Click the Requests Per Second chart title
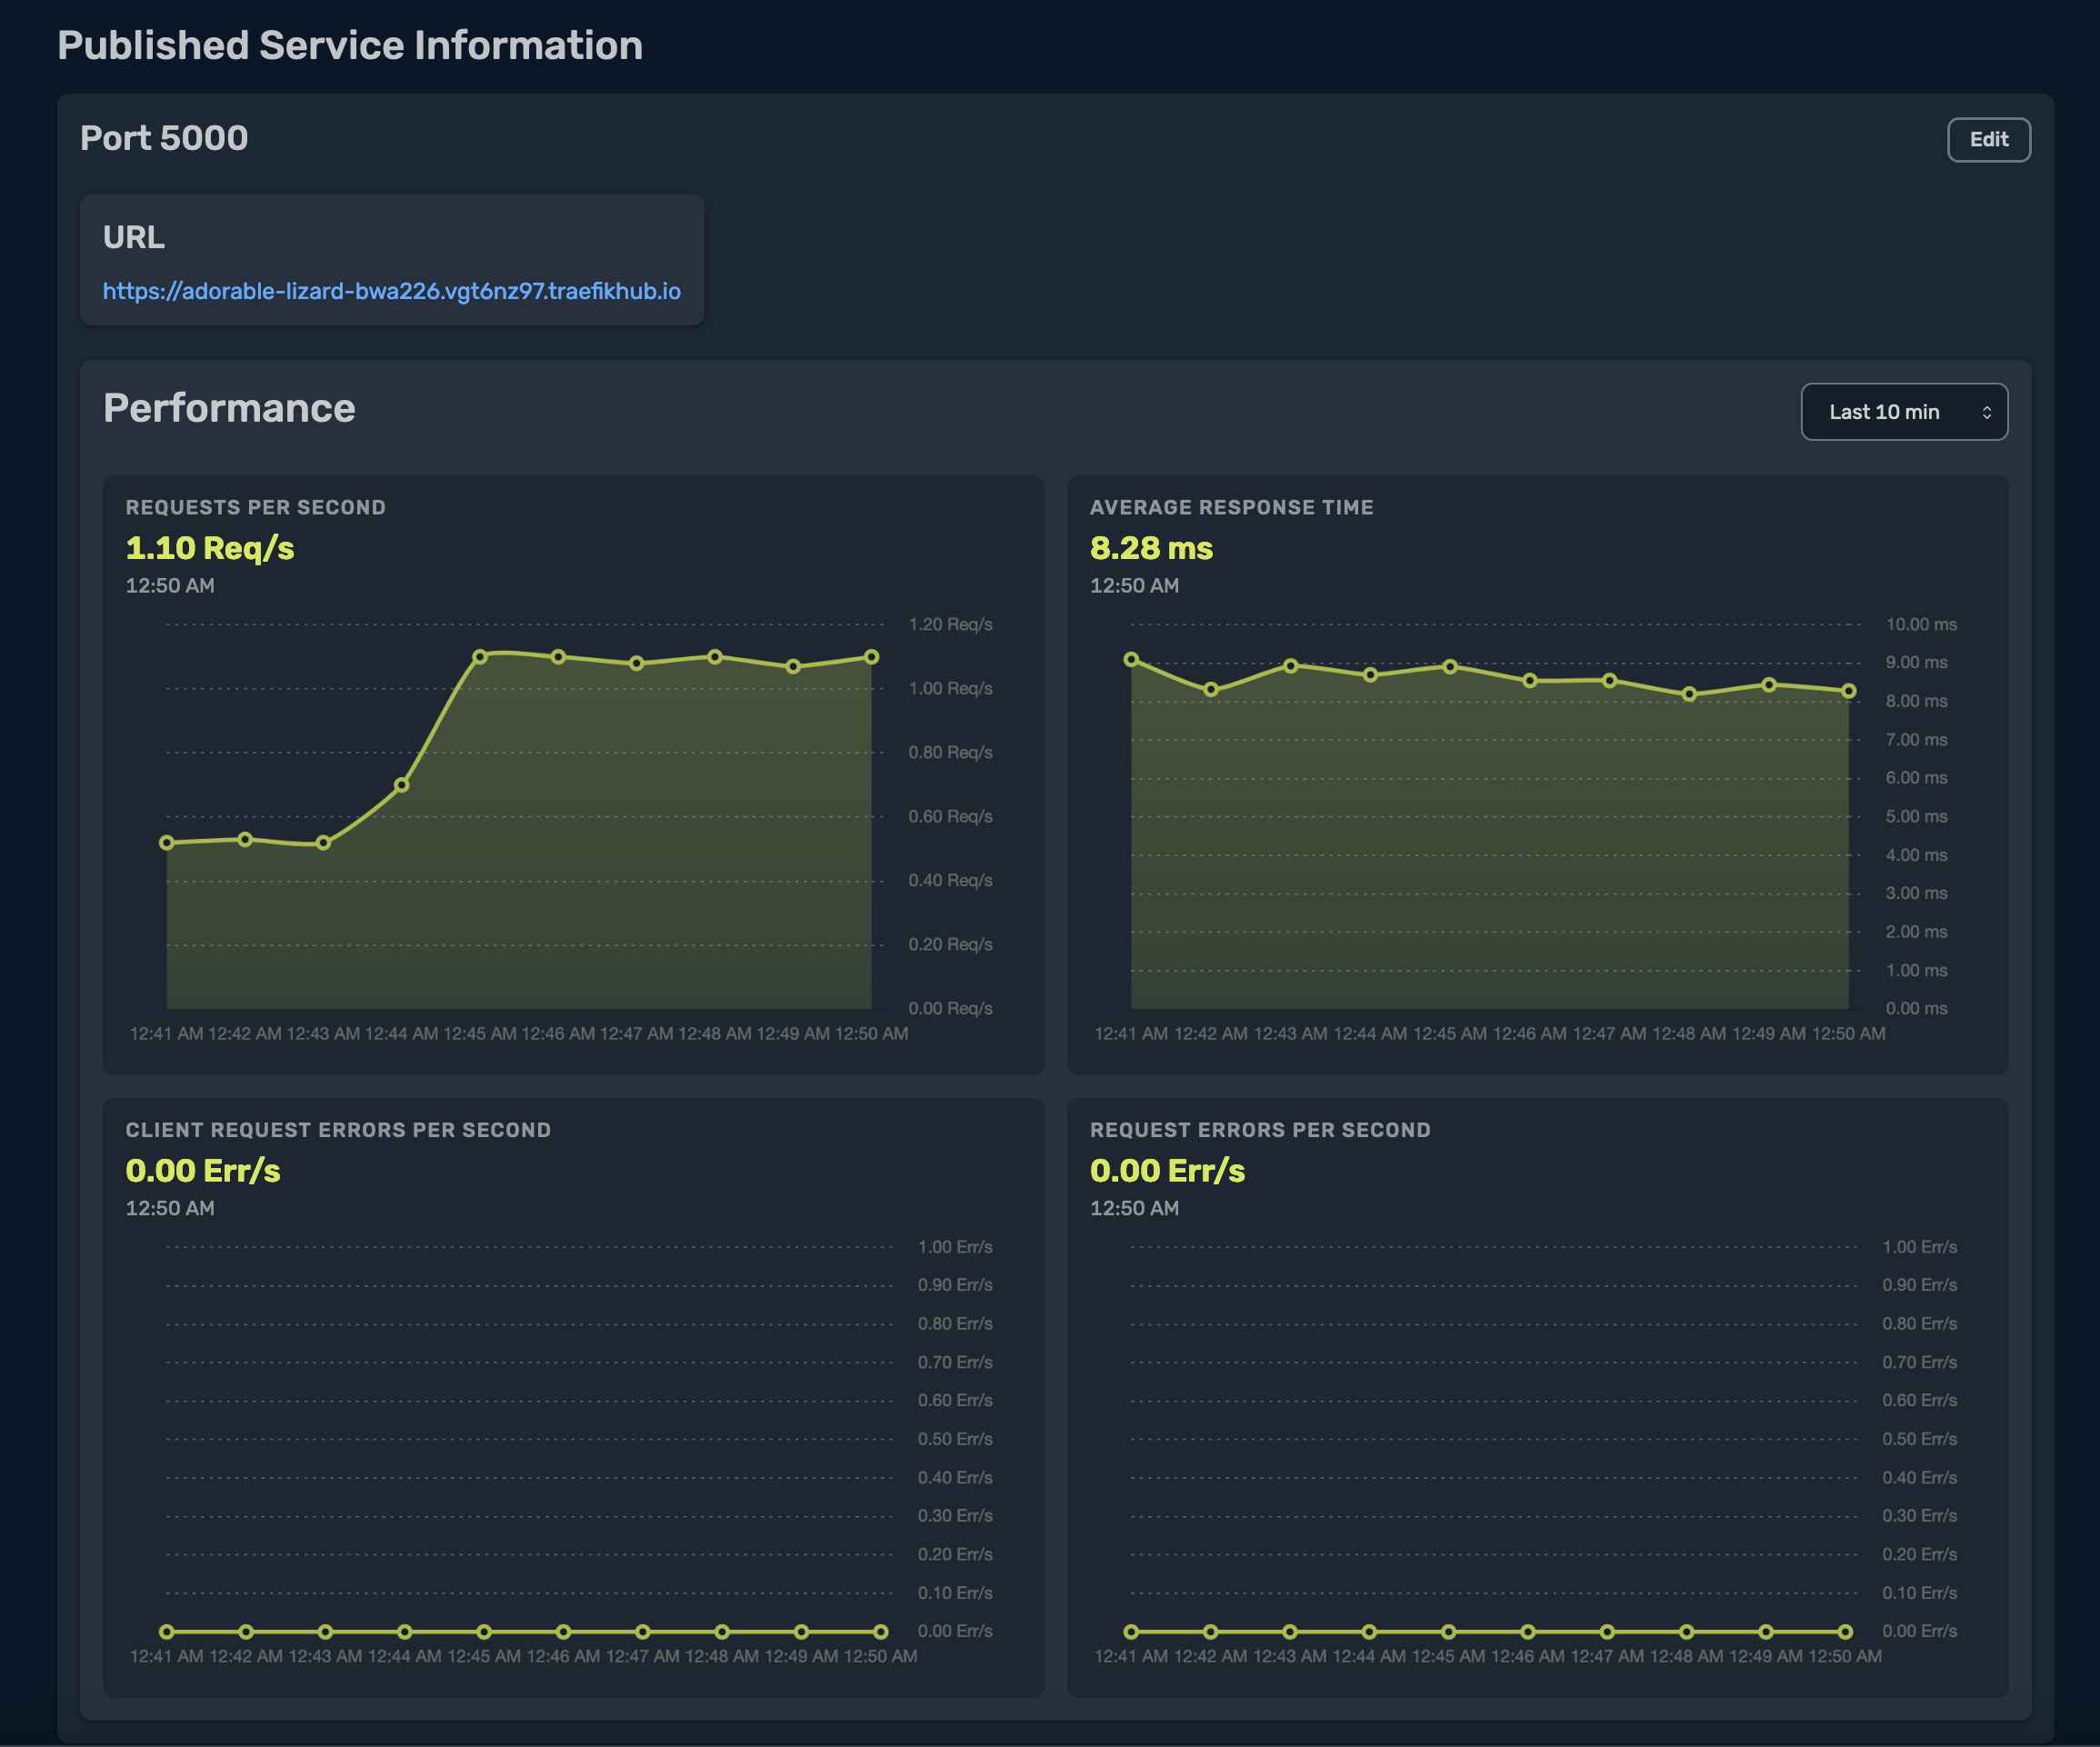 (255, 507)
